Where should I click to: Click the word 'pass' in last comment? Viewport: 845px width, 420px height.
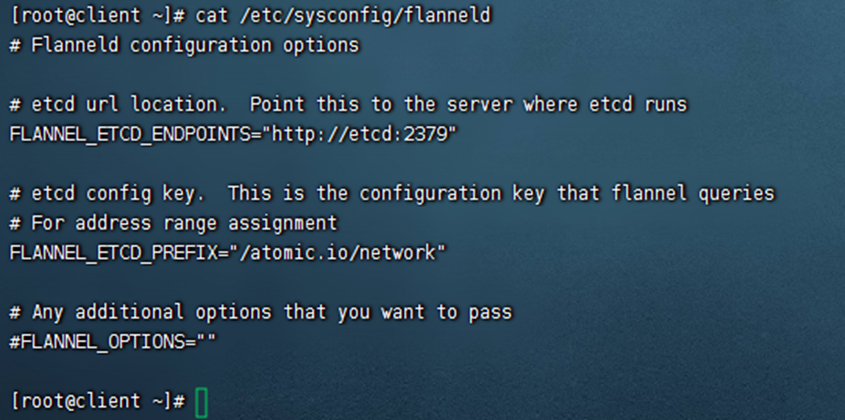point(490,313)
